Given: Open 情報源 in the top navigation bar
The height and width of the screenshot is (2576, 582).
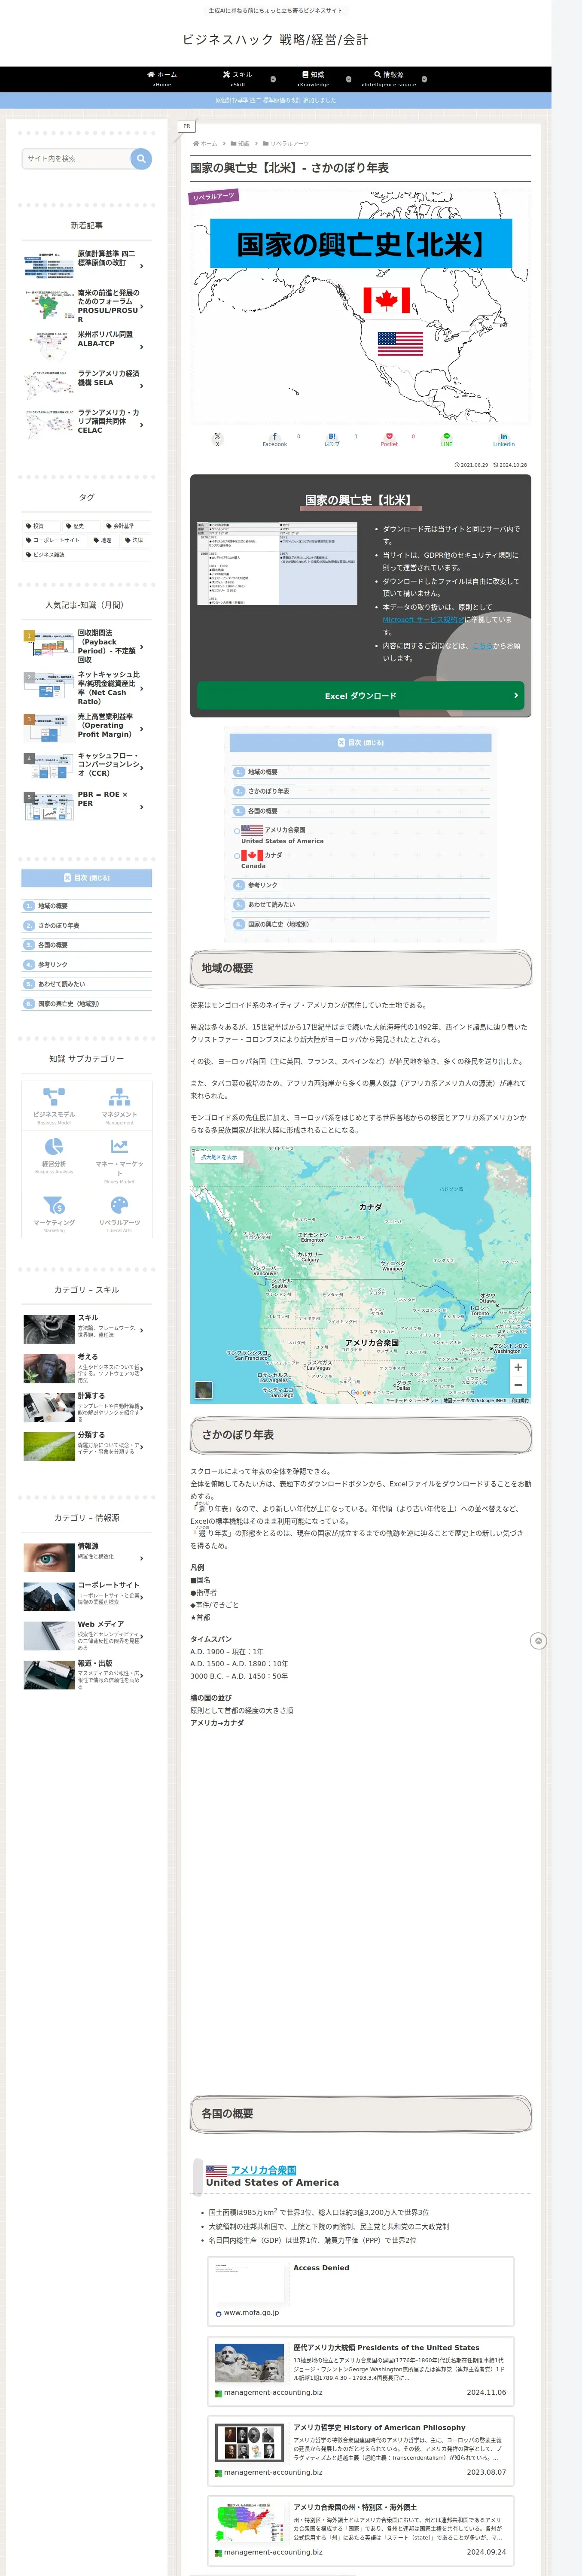Looking at the screenshot, I should pyautogui.click(x=389, y=79).
